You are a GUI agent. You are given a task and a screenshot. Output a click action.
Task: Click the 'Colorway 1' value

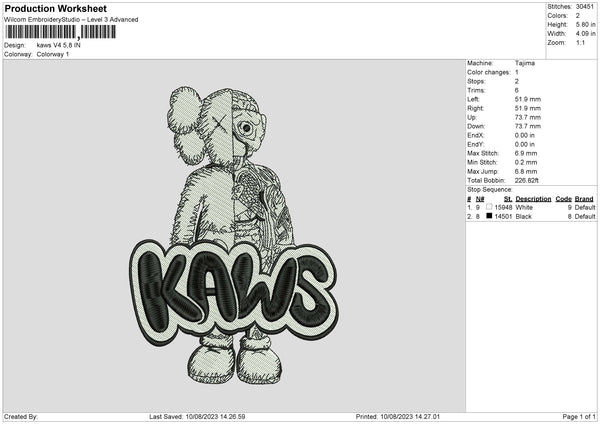click(53, 54)
